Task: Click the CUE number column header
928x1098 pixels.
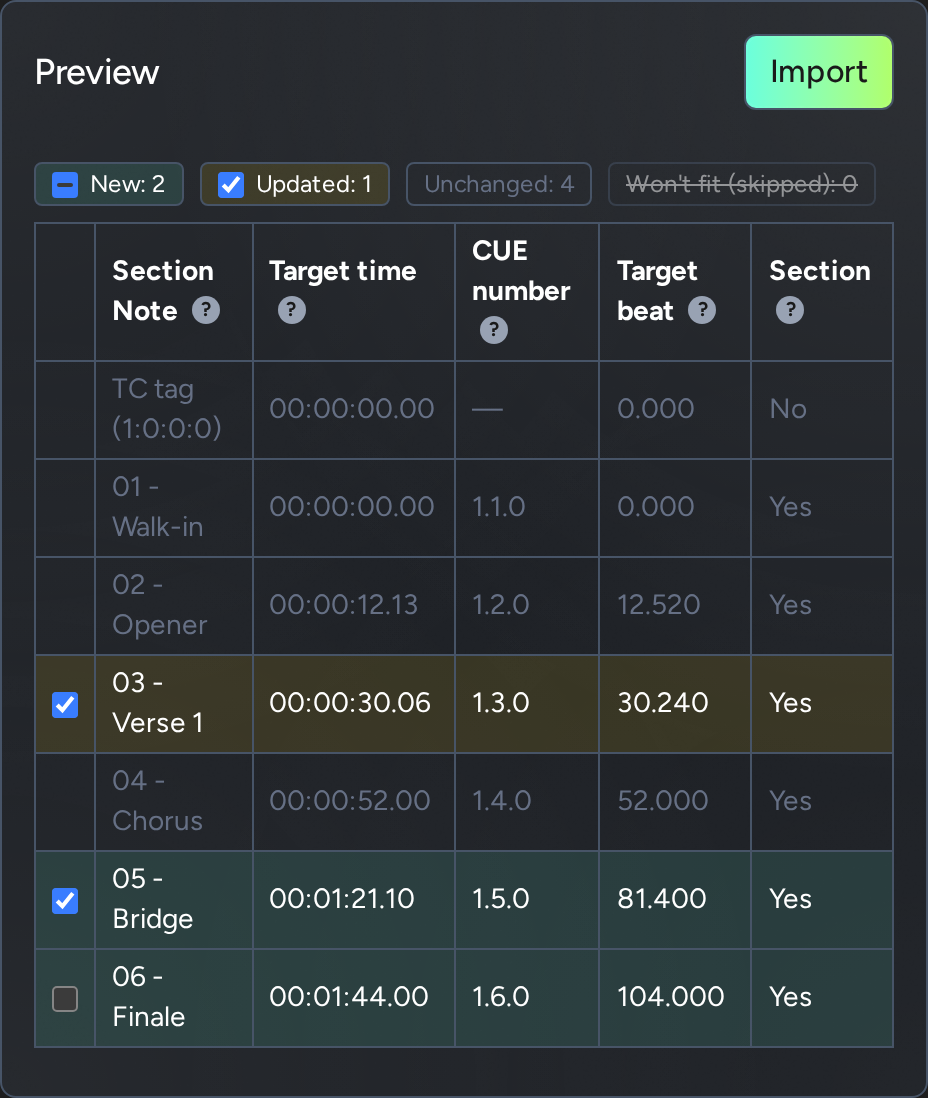Action: (527, 292)
